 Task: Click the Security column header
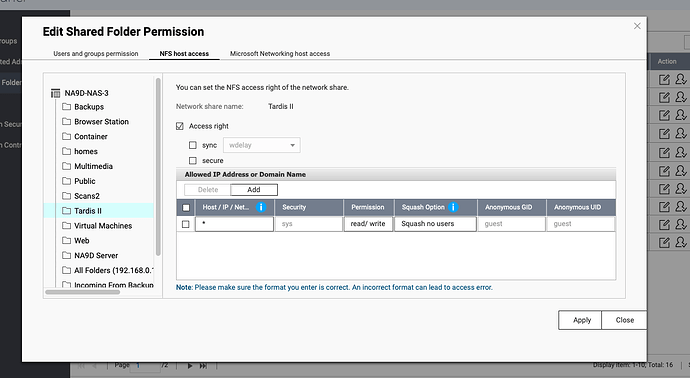309,207
